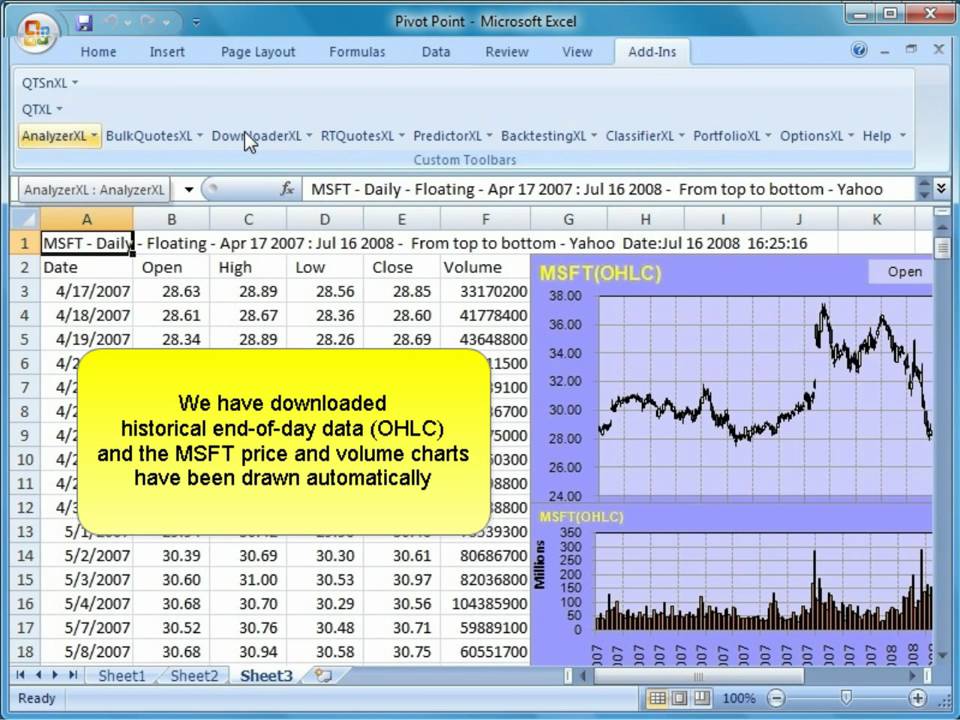Click the horizontal scrollbar right arrow
This screenshot has height=720, width=960.
[x=912, y=675]
